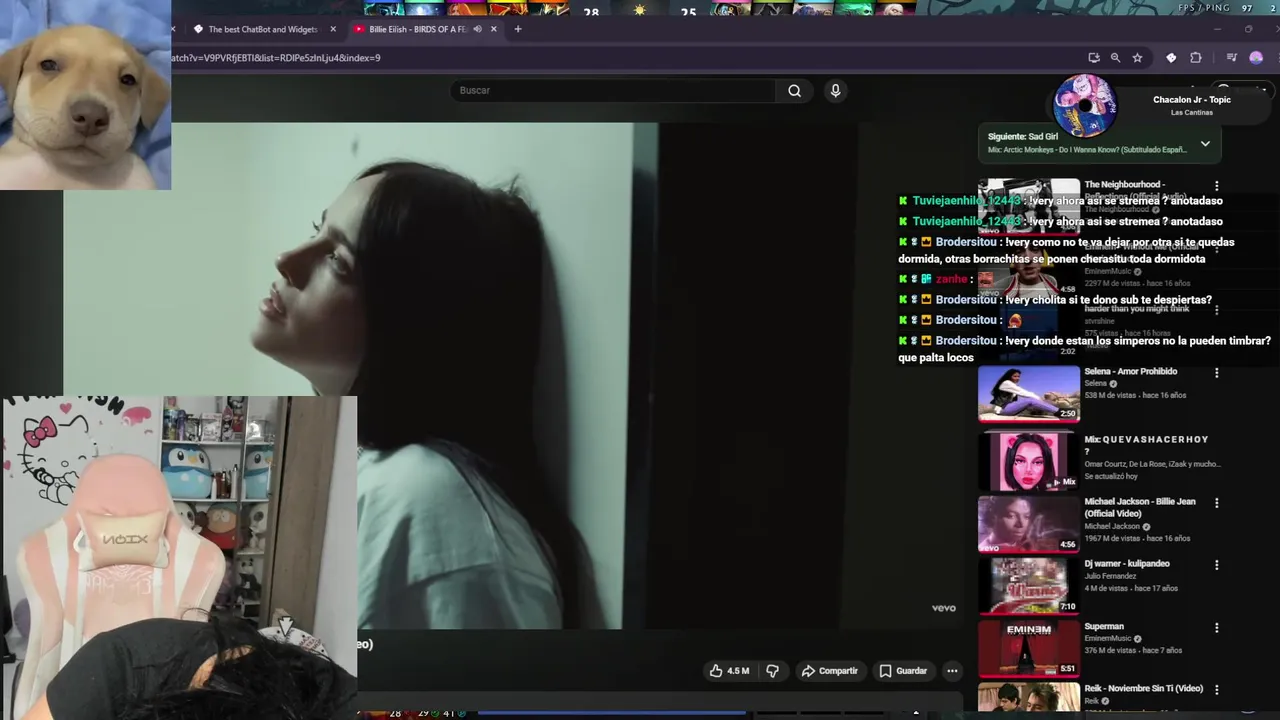This screenshot has height=720, width=1280.
Task: Open Dj warner kulipandeo thumbnail
Action: (x=1029, y=586)
